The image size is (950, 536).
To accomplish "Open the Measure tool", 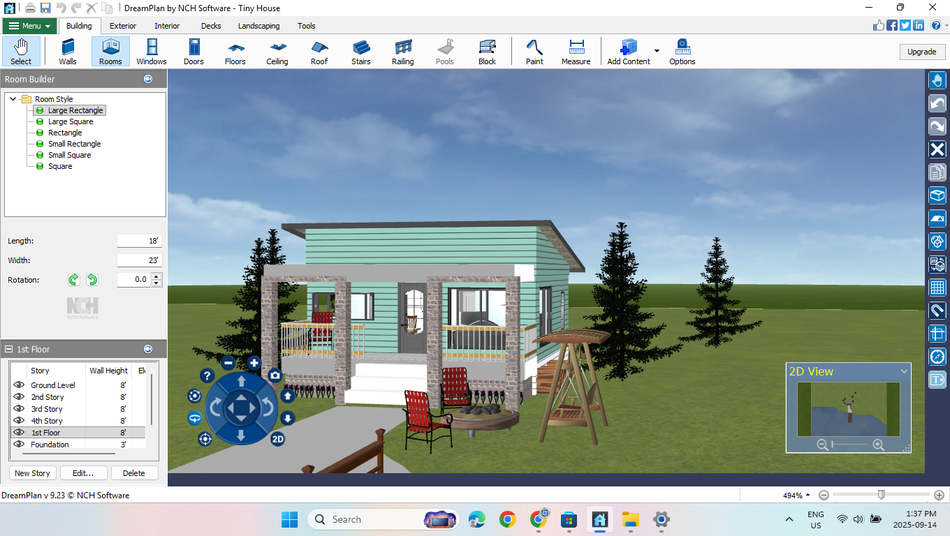I will point(576,51).
